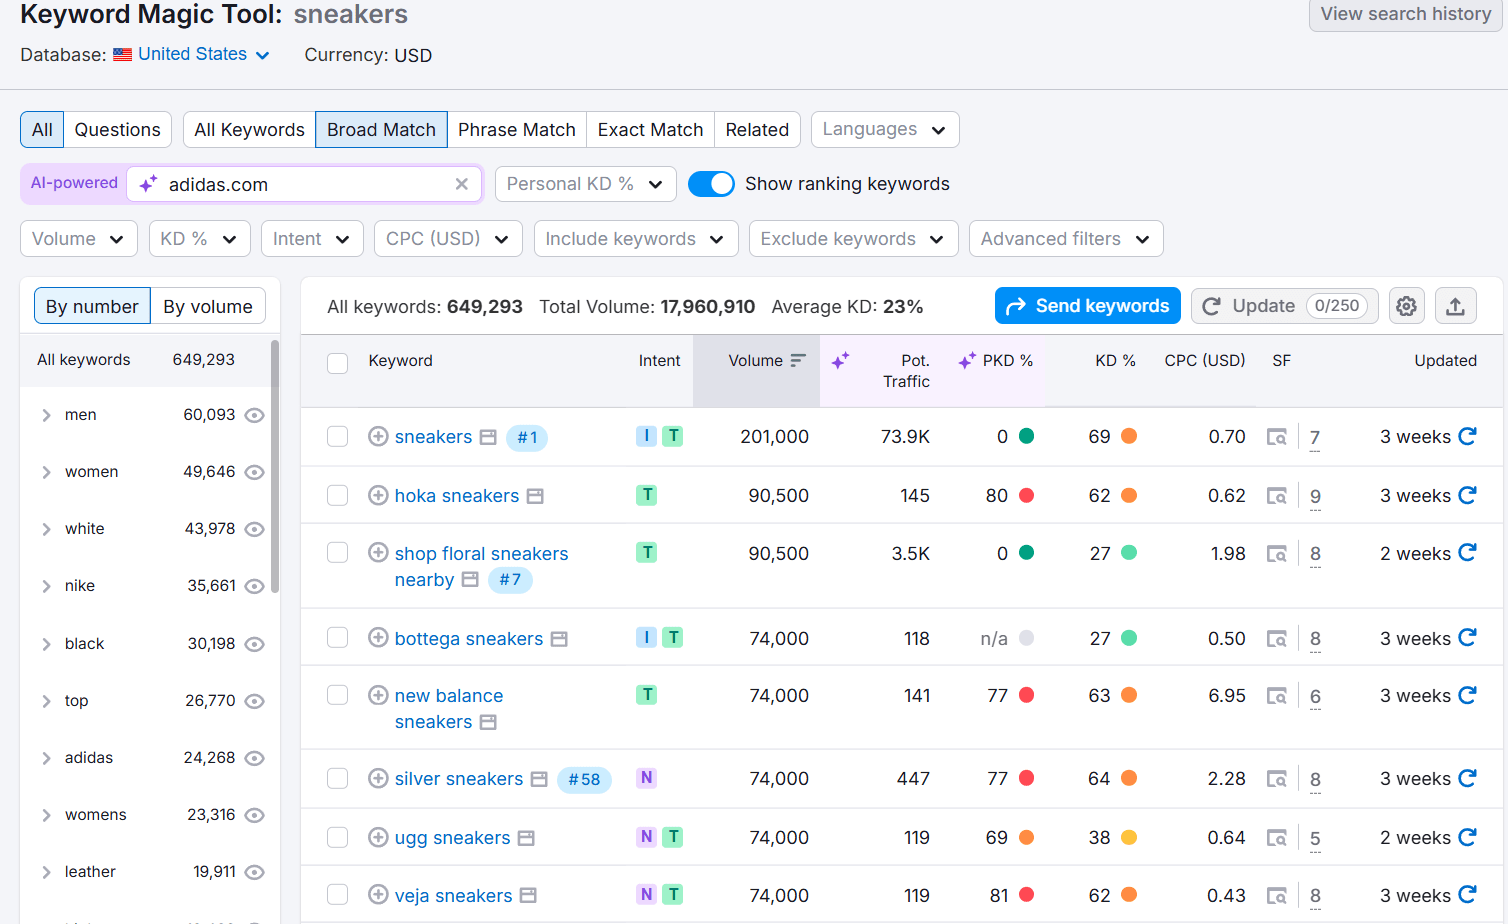Open the keyword table settings gear
This screenshot has width=1508, height=924.
(x=1406, y=305)
